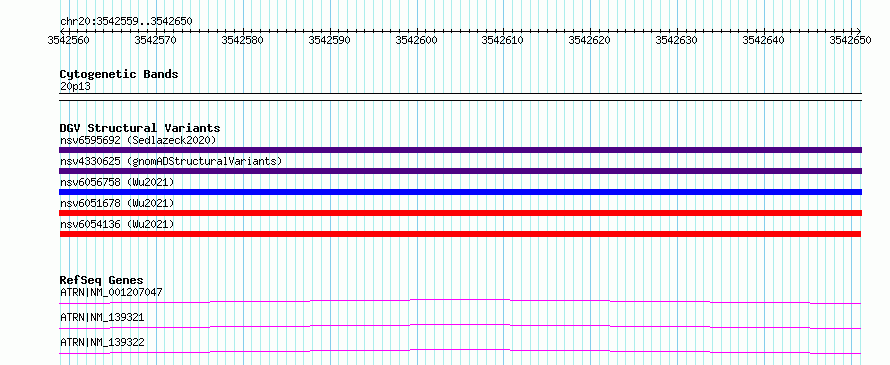Click ruler tick label 3542590
This screenshot has height=365, width=890.
(330, 40)
